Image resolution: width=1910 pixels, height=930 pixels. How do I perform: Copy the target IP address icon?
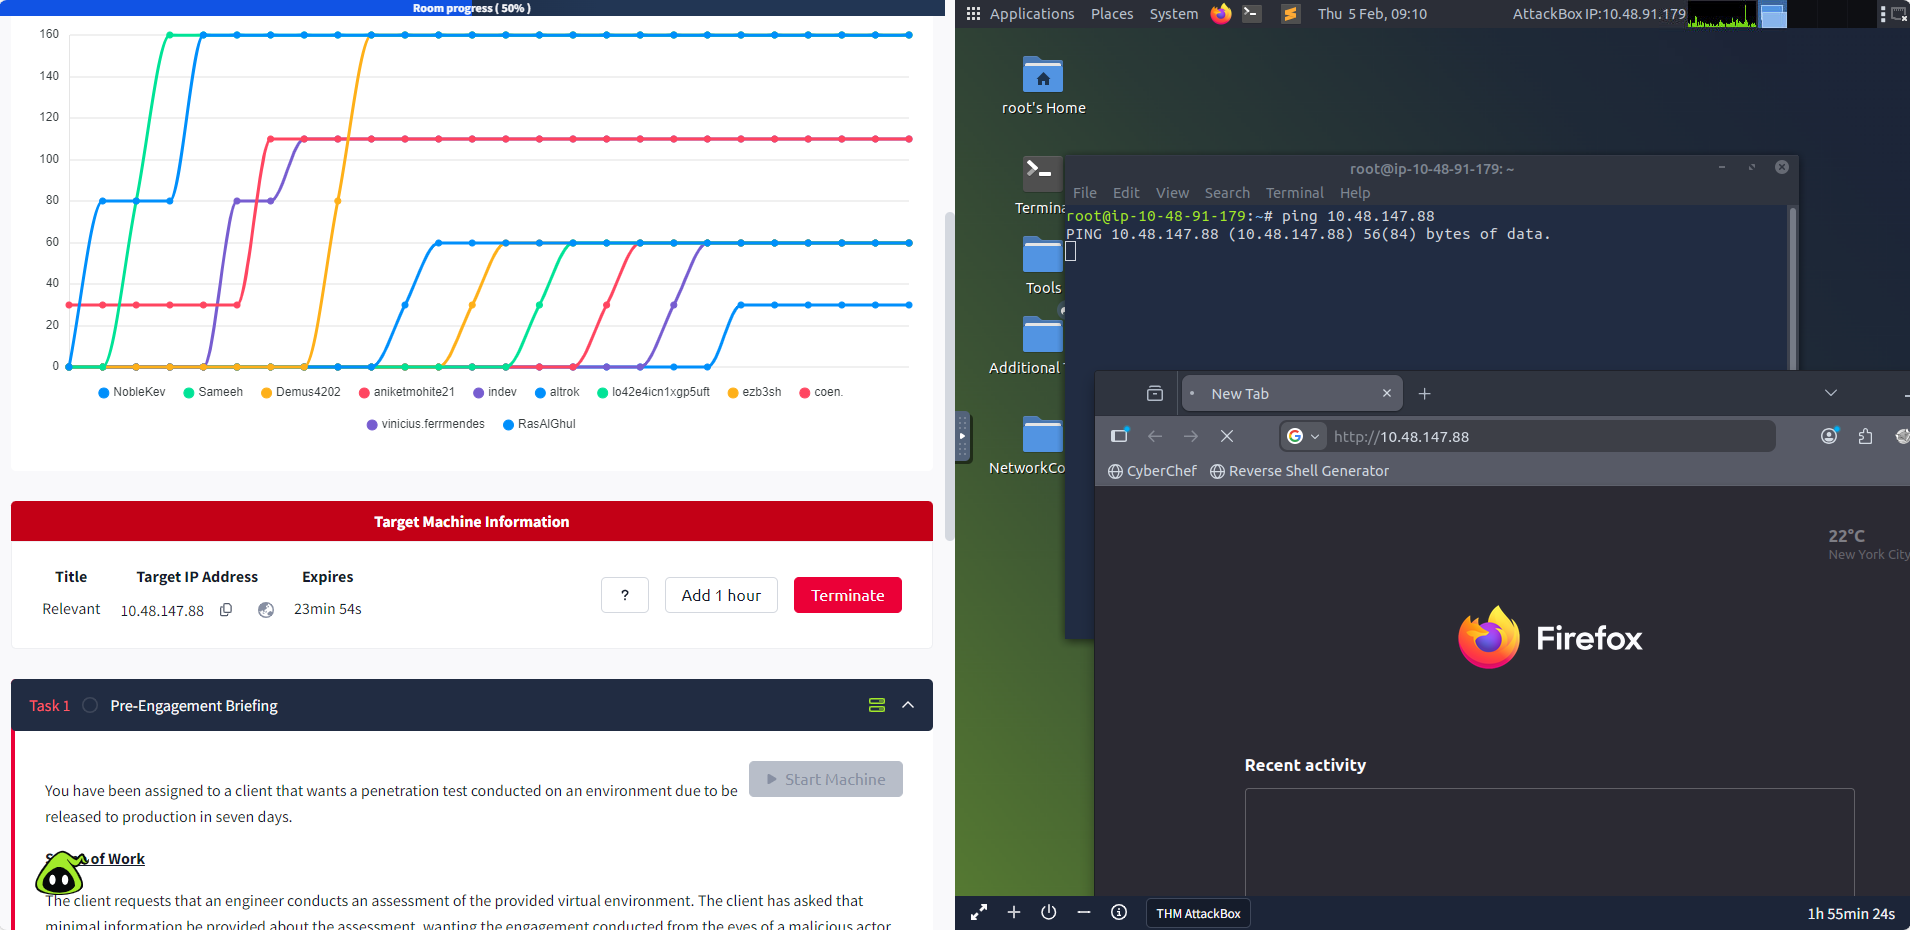click(226, 610)
